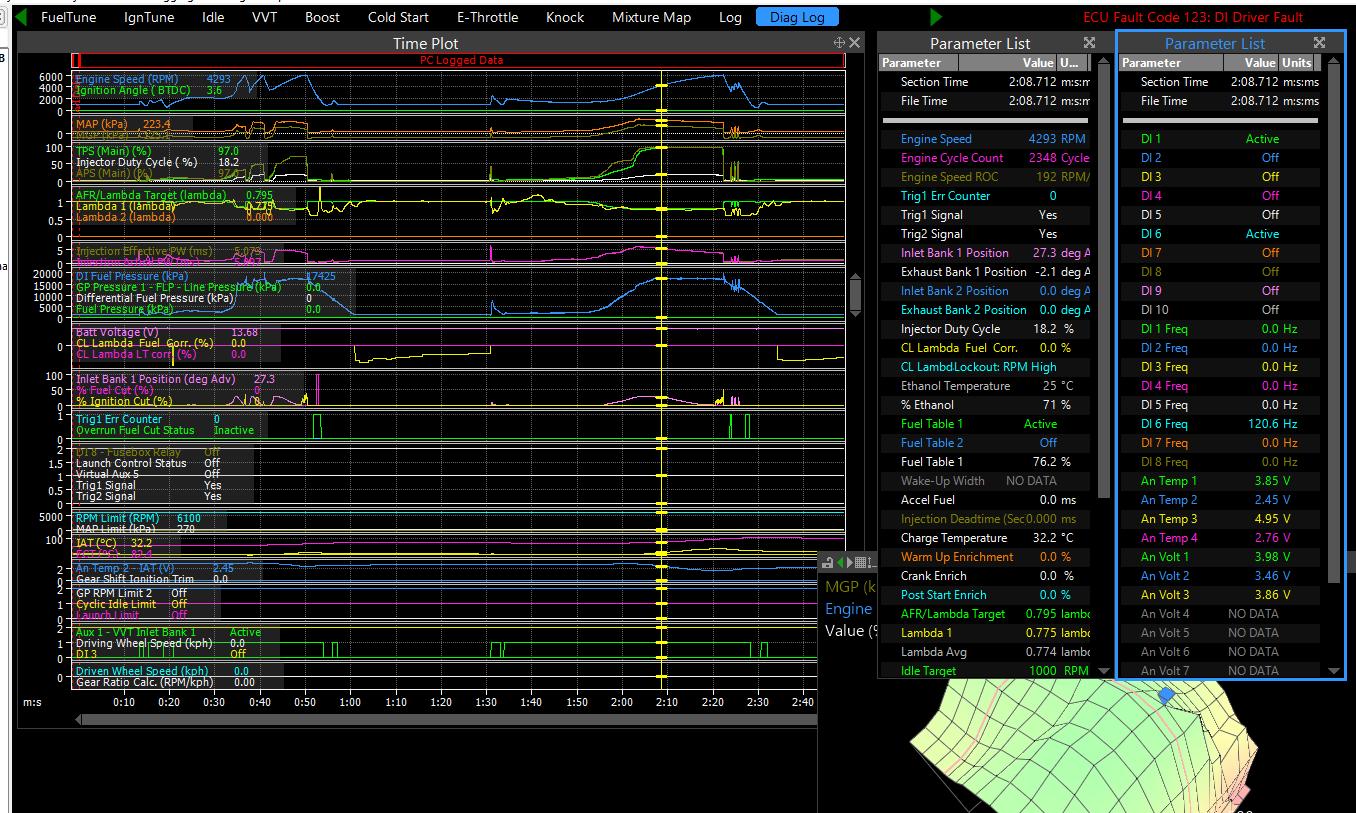The height and width of the screenshot is (813, 1356).
Task: Maximize the blue-highlighted Parameter List panel
Action: 1319,43
